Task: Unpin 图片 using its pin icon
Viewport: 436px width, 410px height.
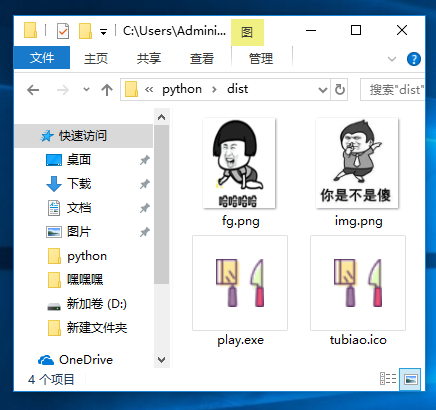Action: click(x=144, y=232)
